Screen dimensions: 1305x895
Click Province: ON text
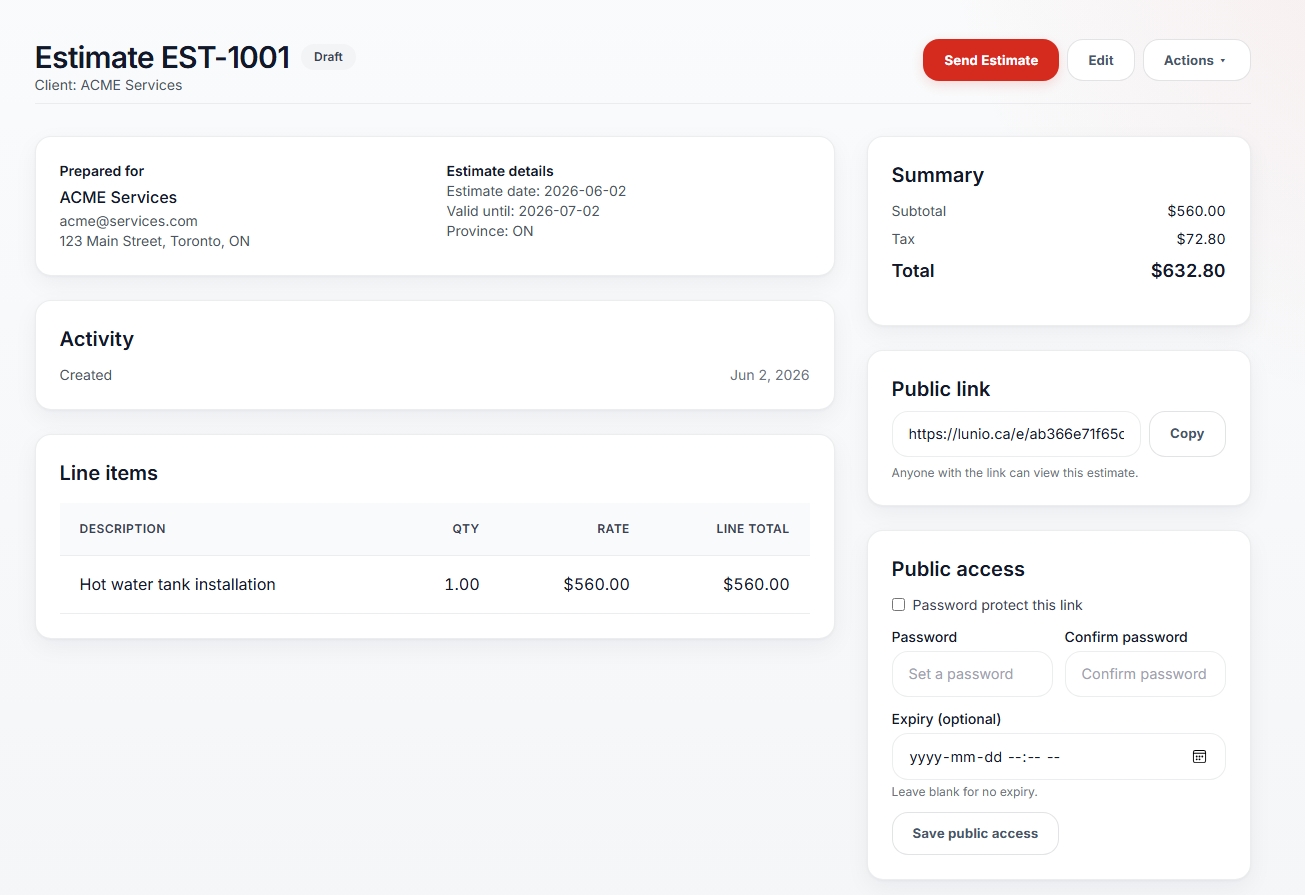[x=490, y=231]
